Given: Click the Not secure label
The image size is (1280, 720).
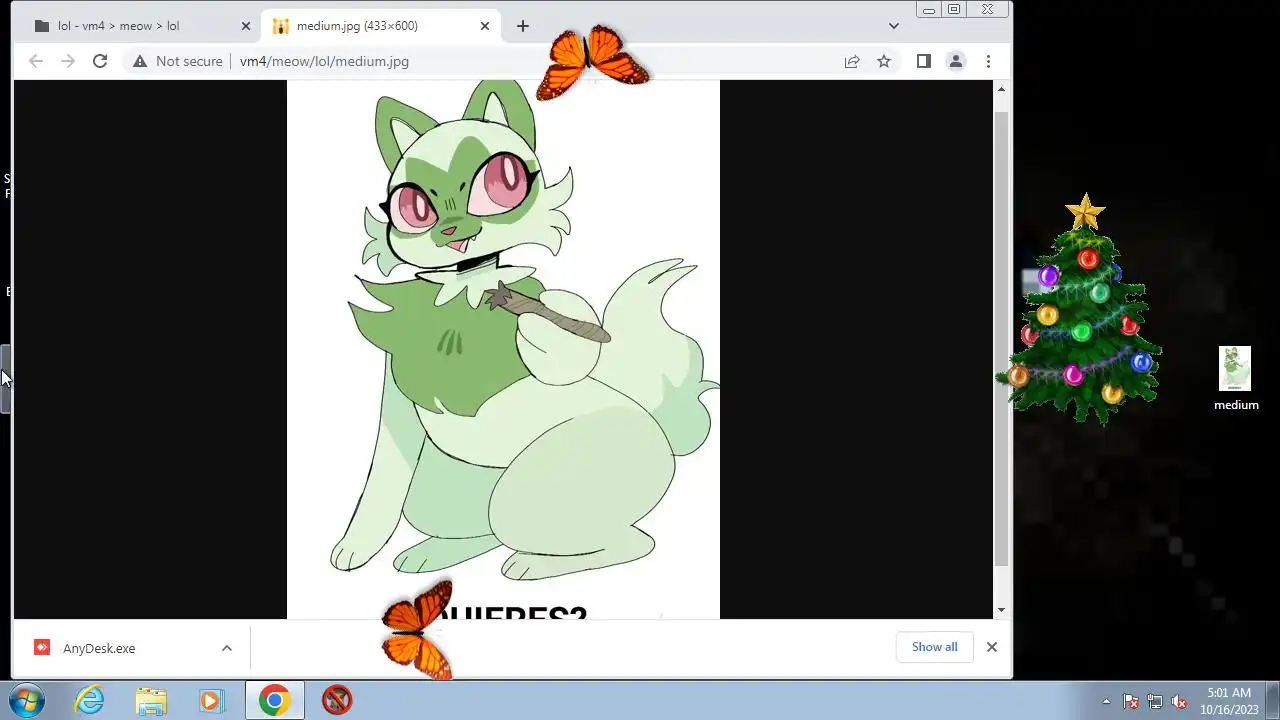Looking at the screenshot, I should 189,61.
